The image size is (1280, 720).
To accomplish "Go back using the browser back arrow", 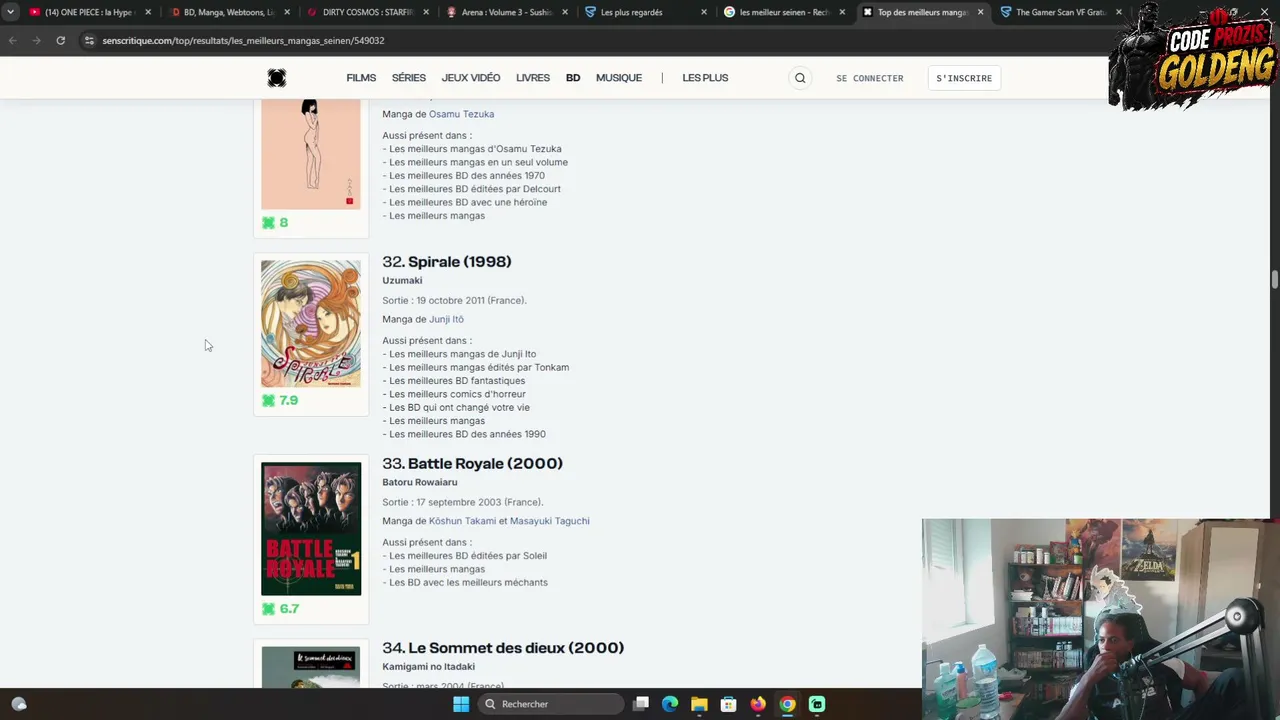I will click(12, 41).
